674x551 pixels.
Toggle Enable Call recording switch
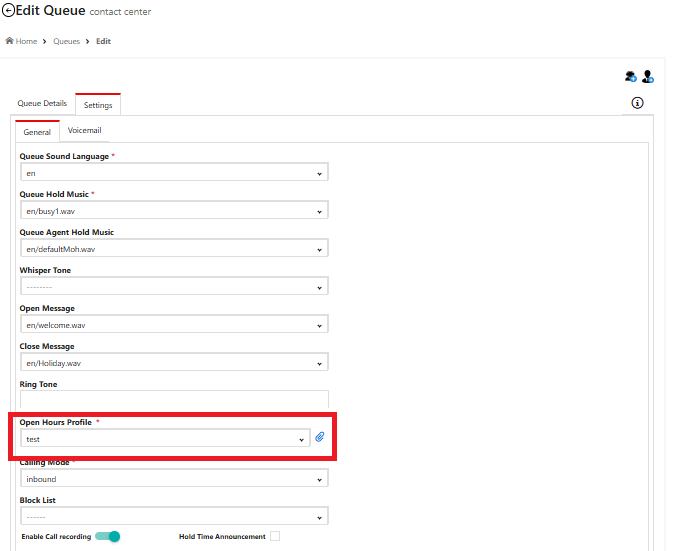tap(107, 536)
